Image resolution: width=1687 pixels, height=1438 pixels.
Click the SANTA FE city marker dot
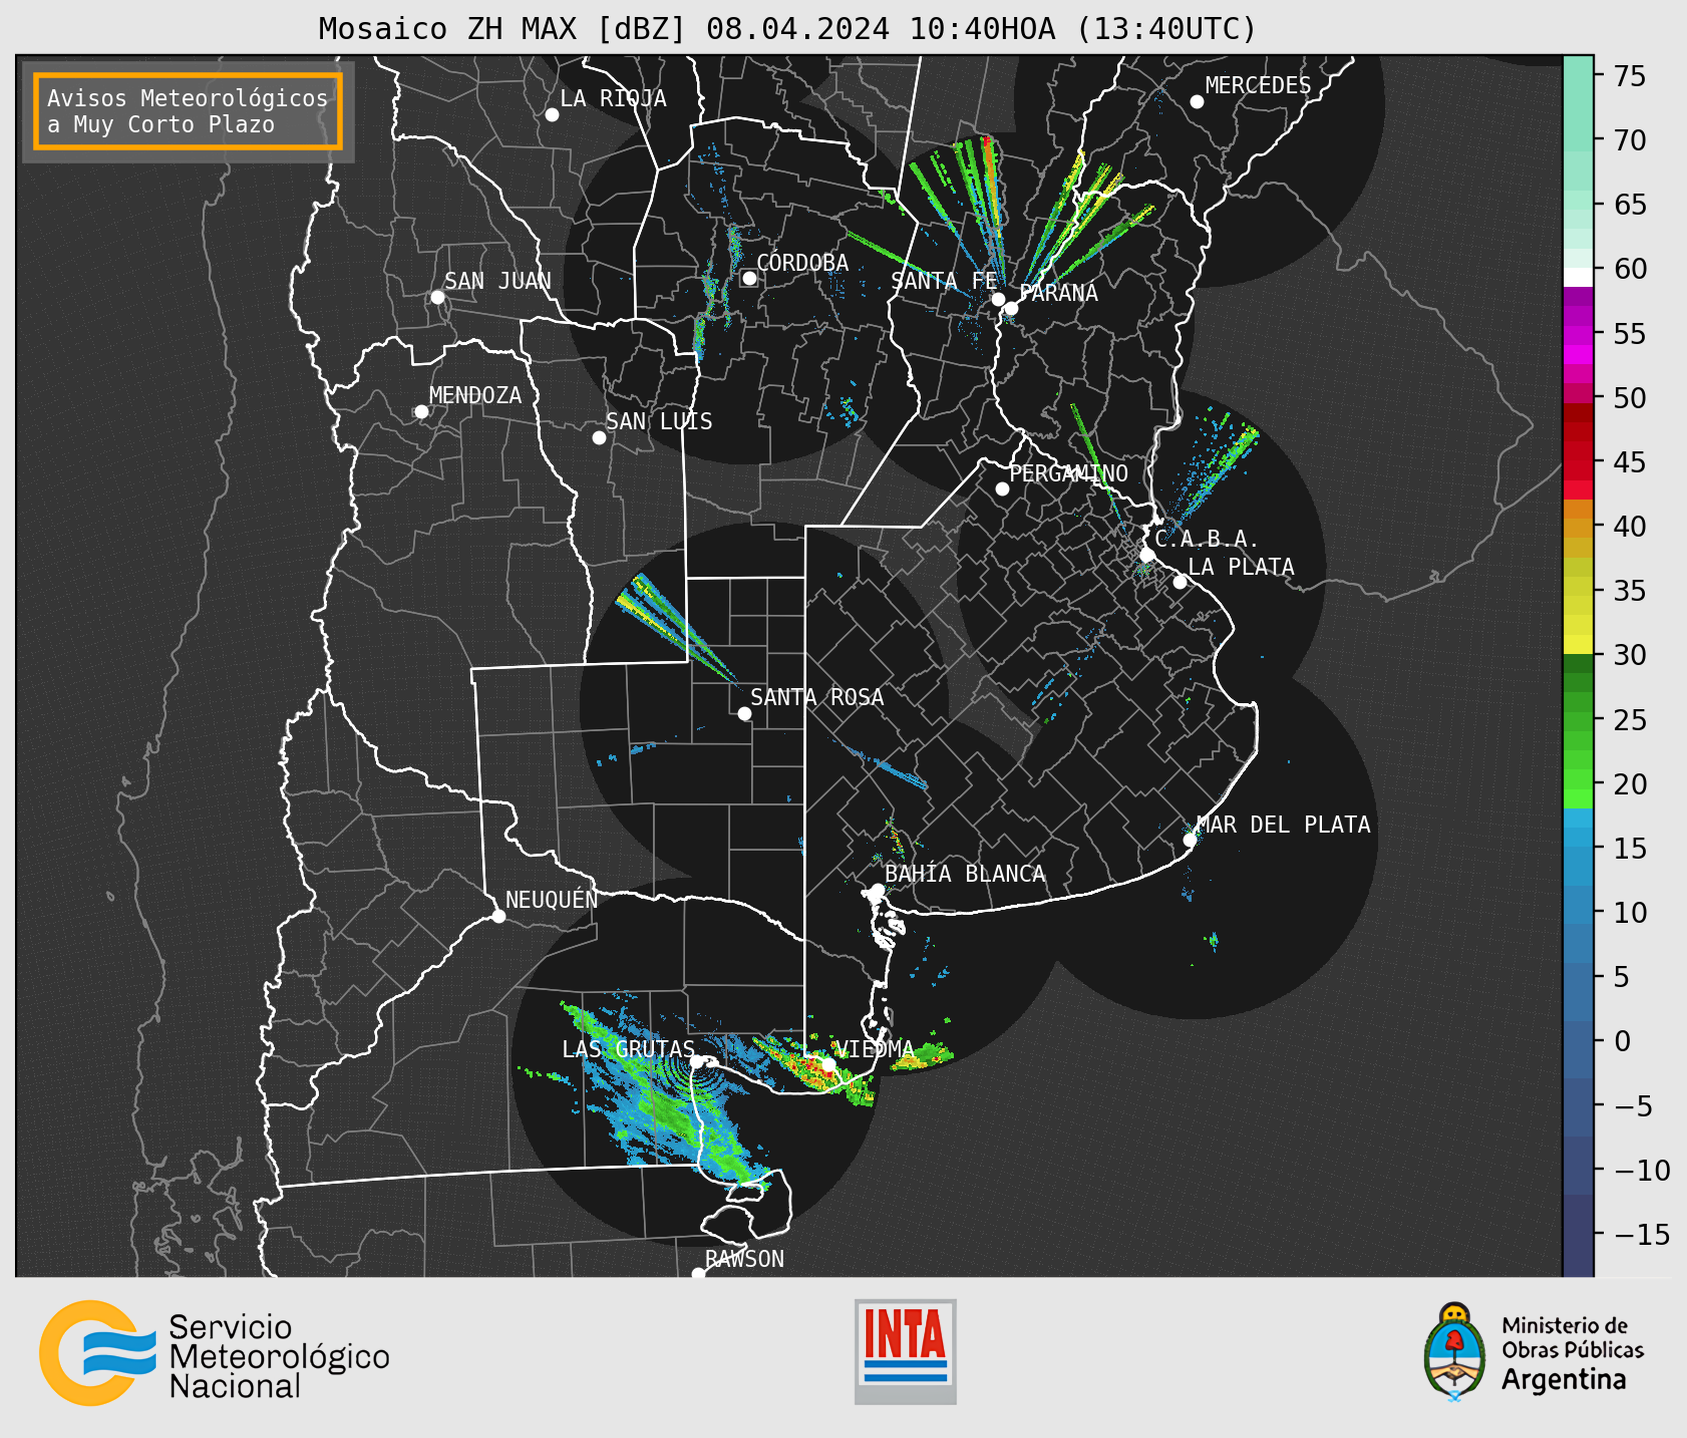[x=998, y=299]
